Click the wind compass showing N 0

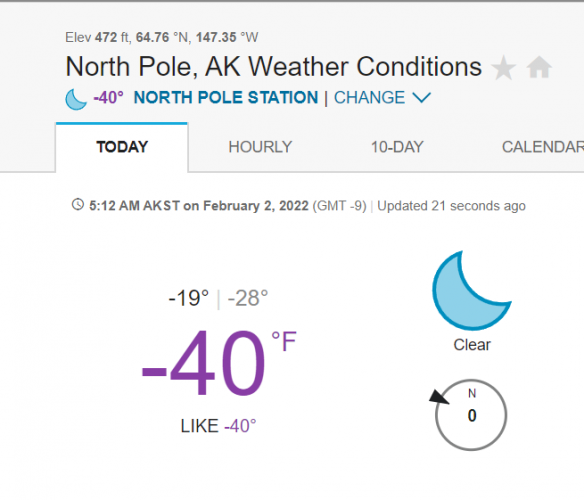pos(471,415)
